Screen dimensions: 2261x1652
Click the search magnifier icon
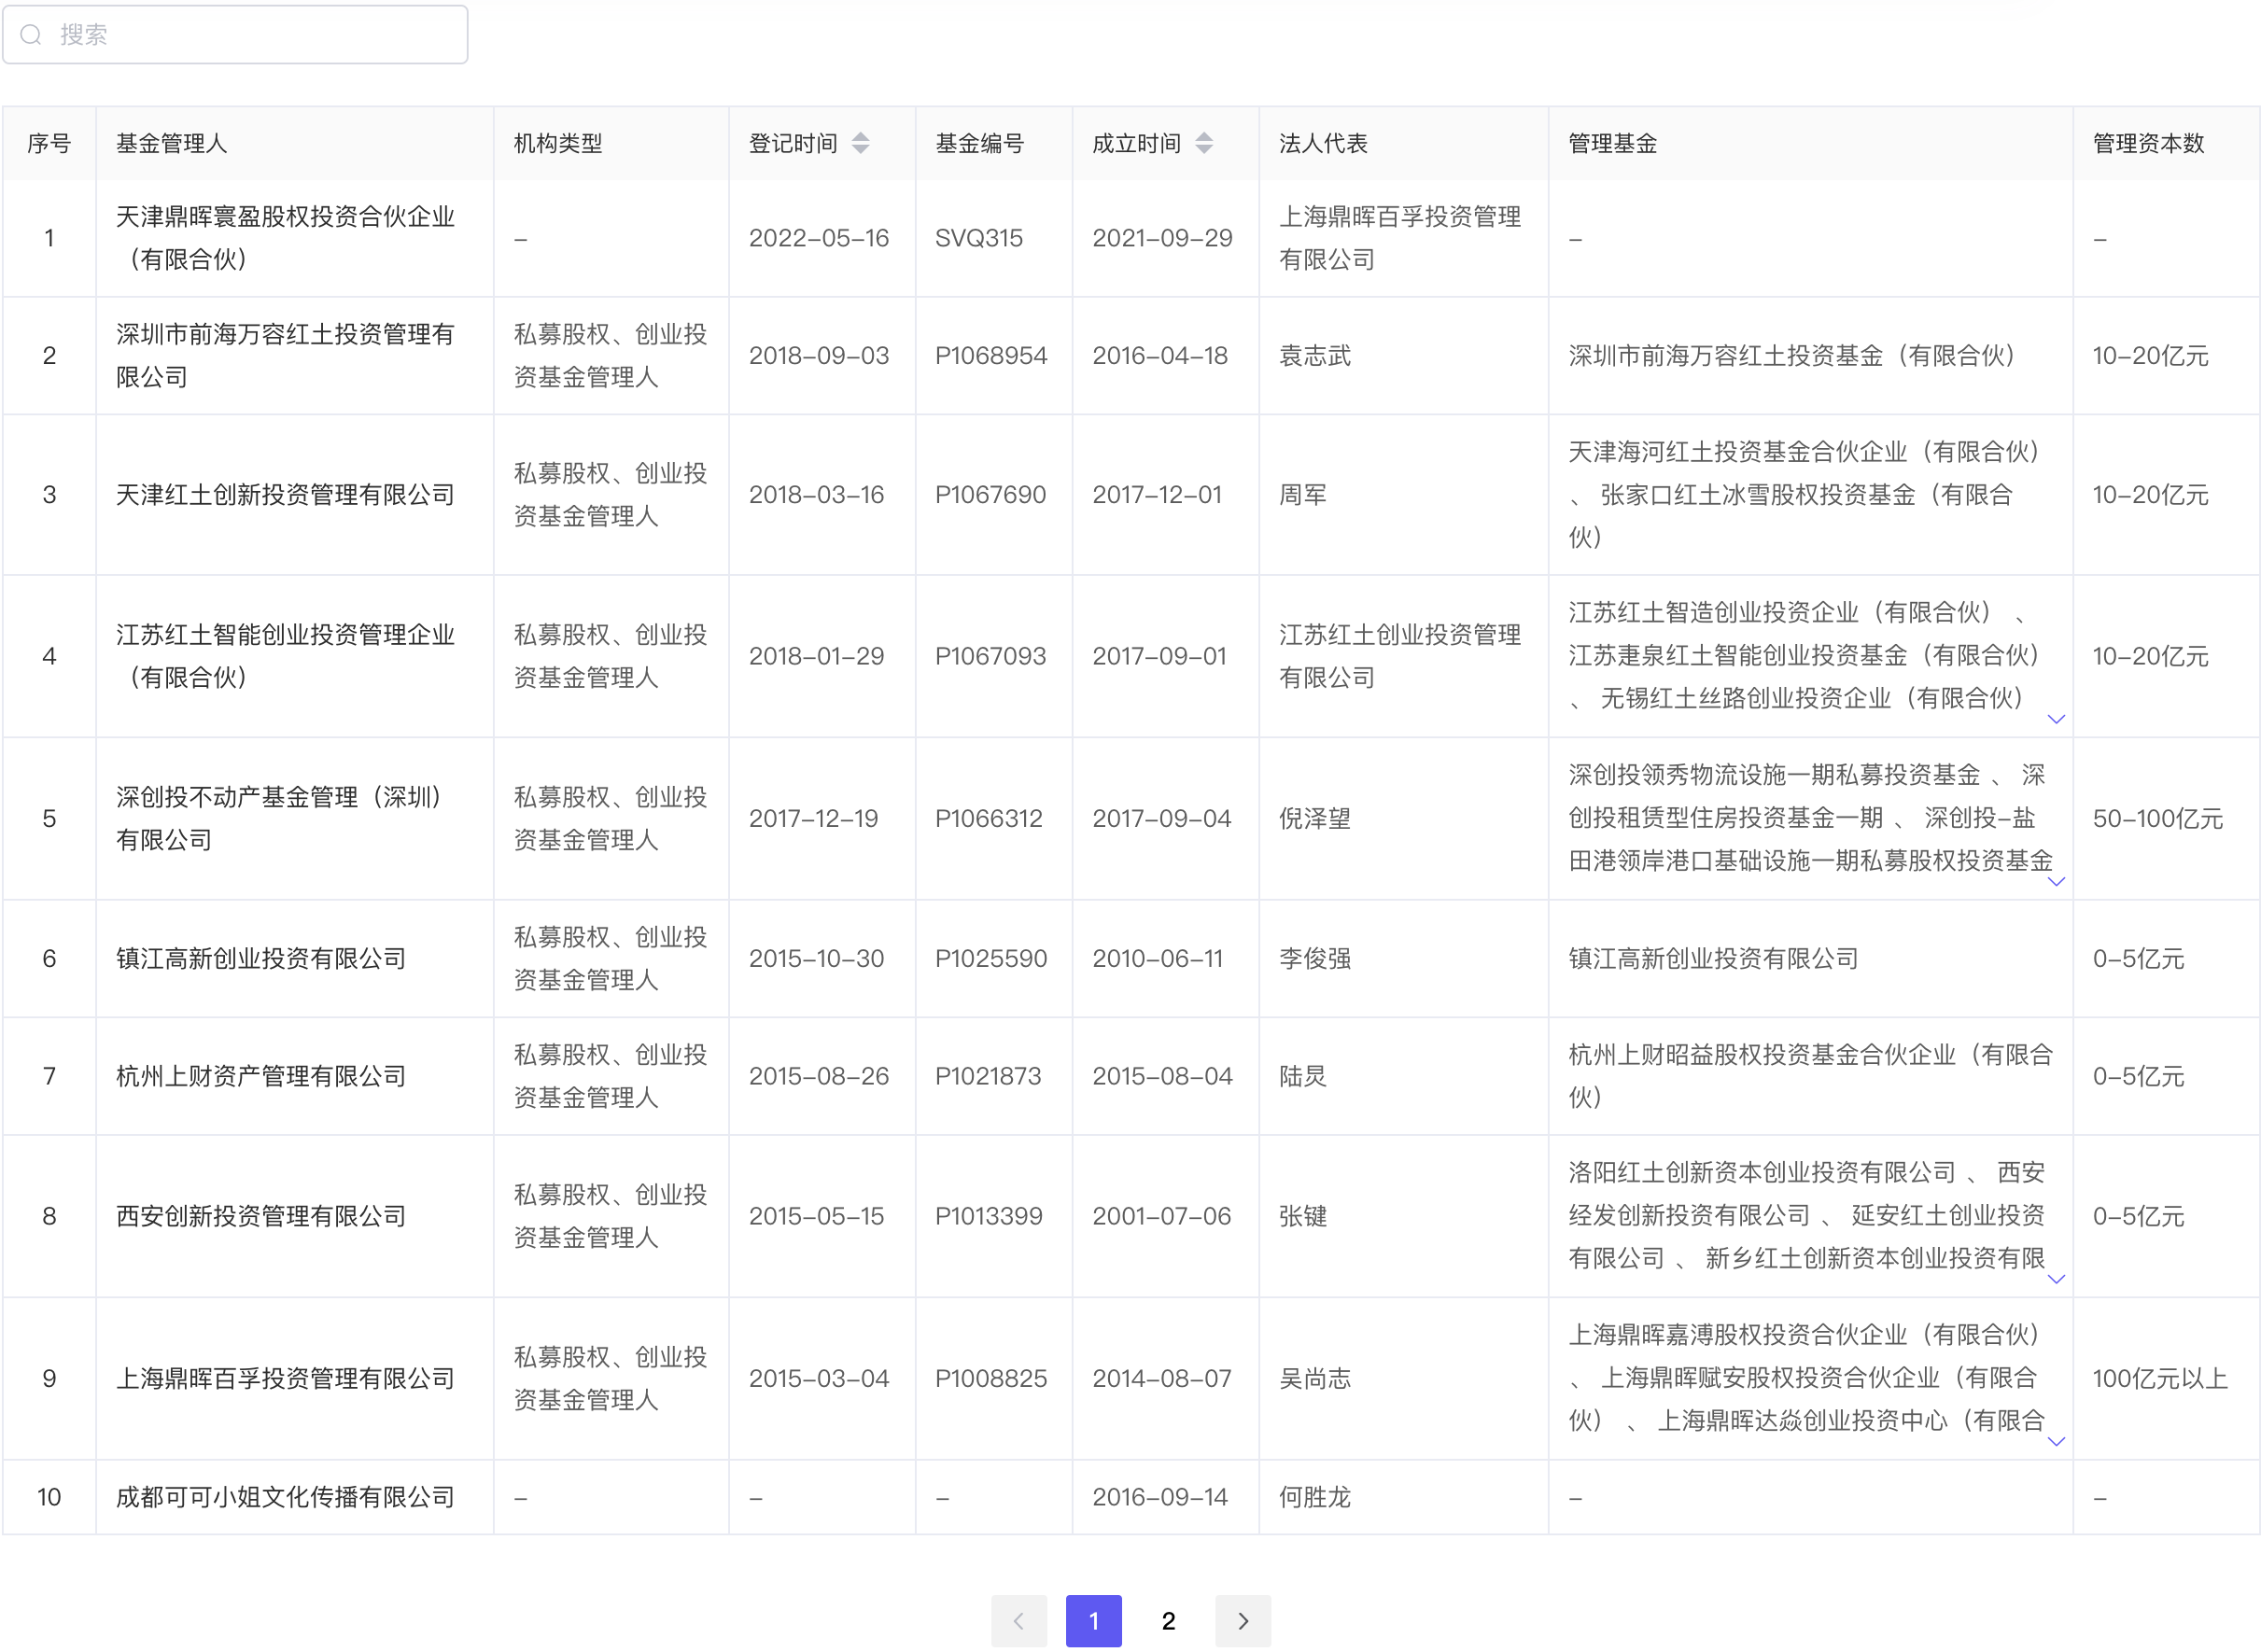point(31,35)
